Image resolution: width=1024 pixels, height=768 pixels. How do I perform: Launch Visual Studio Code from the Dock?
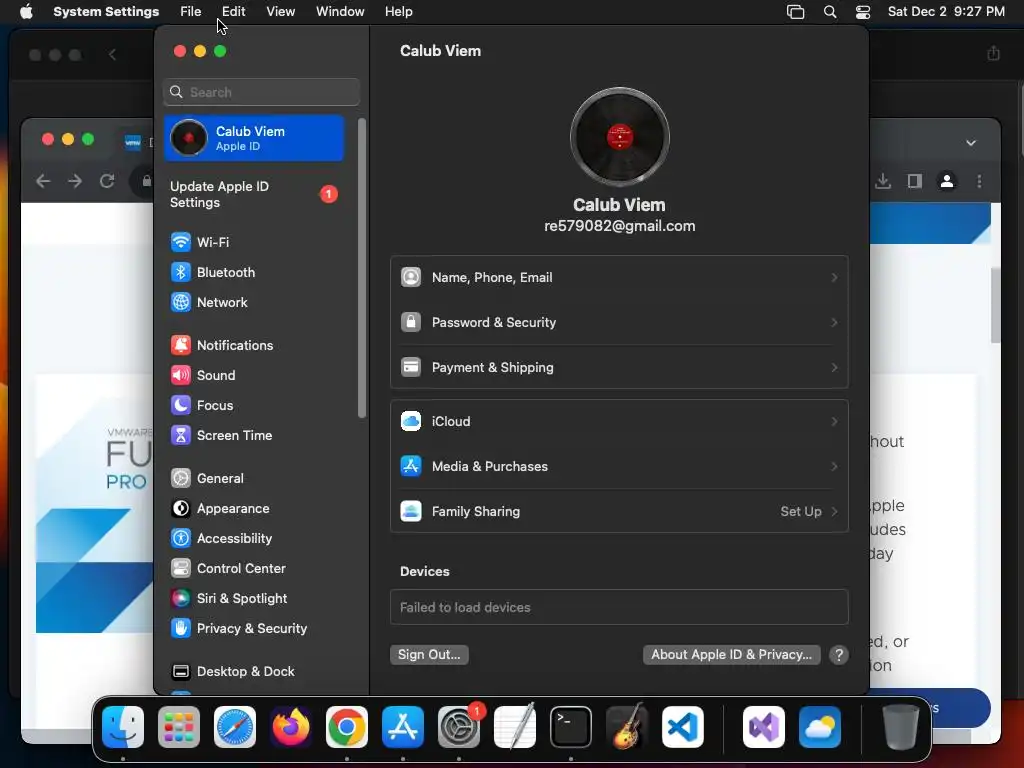(683, 727)
